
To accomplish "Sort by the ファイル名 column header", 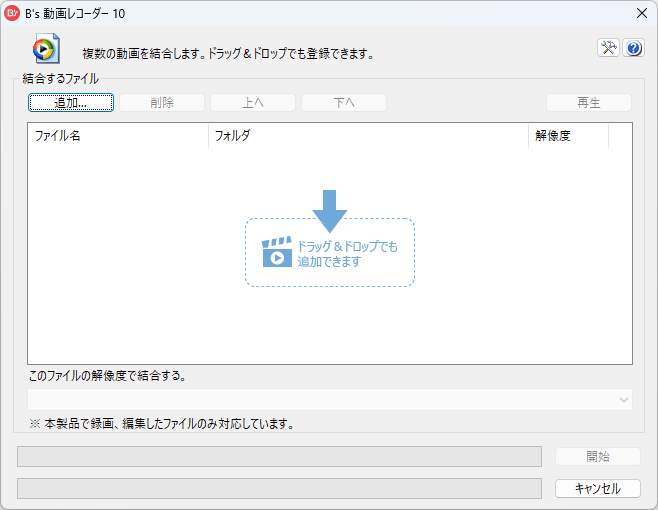I will coord(118,136).
